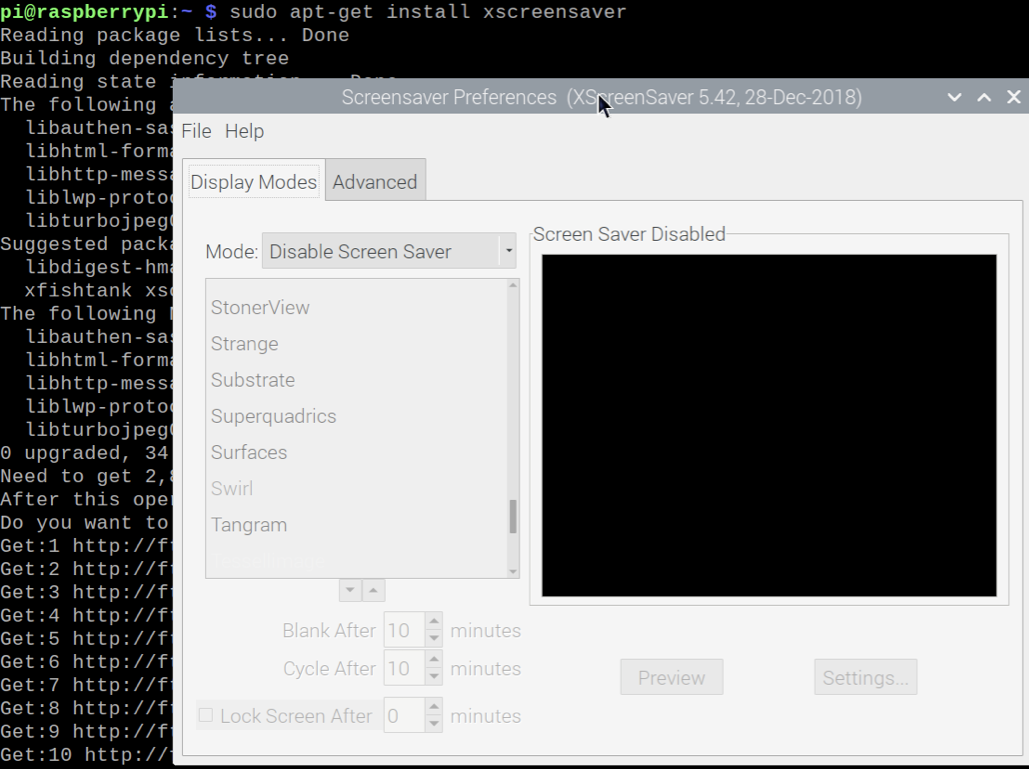1029x769 pixels.
Task: Toggle the Lock Screen After checkbox
Action: coord(206,715)
